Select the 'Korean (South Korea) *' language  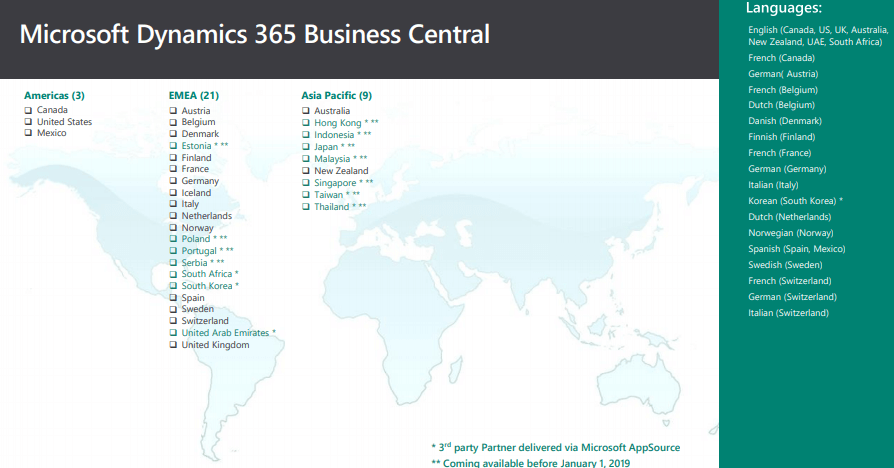[795, 201]
